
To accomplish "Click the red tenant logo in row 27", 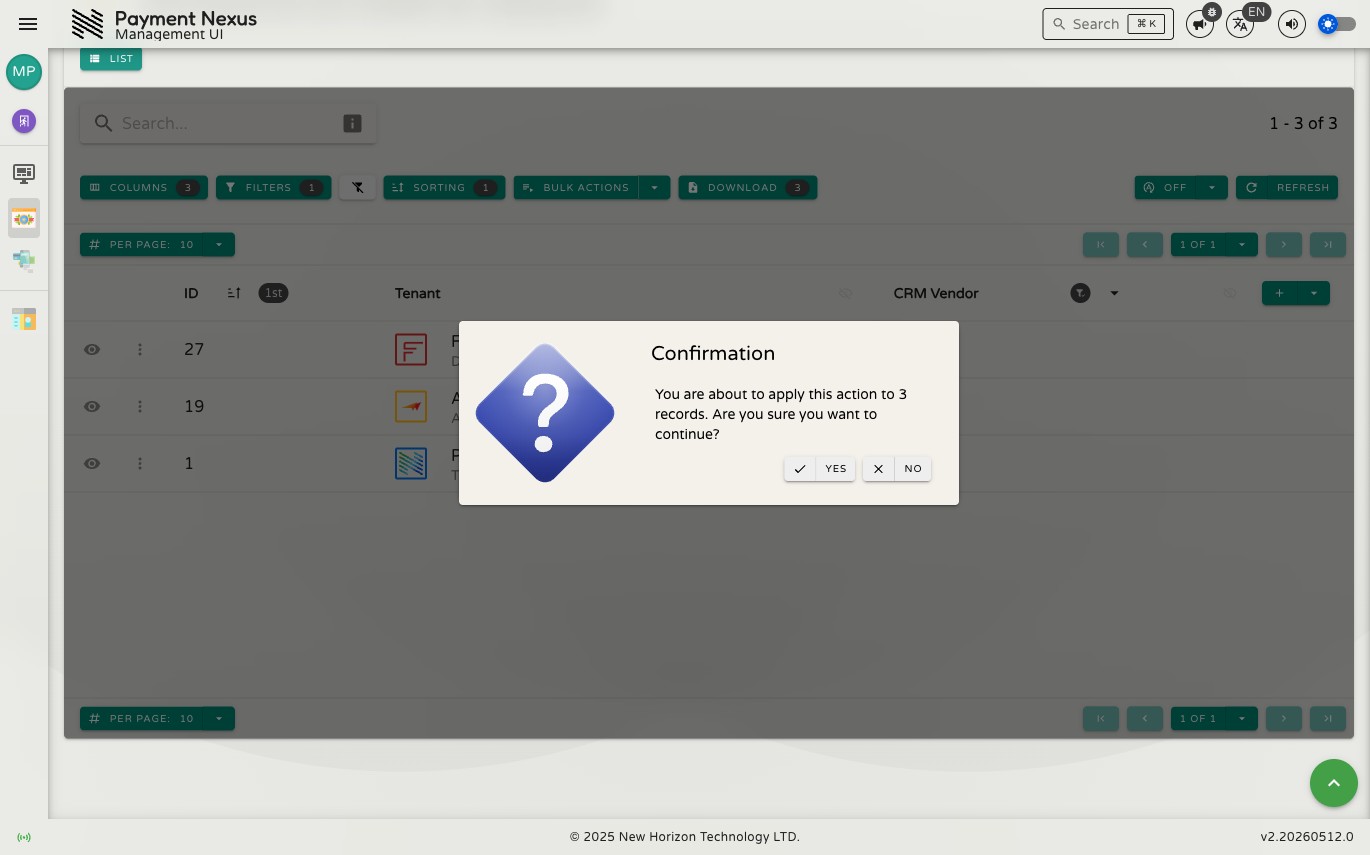I will (411, 349).
